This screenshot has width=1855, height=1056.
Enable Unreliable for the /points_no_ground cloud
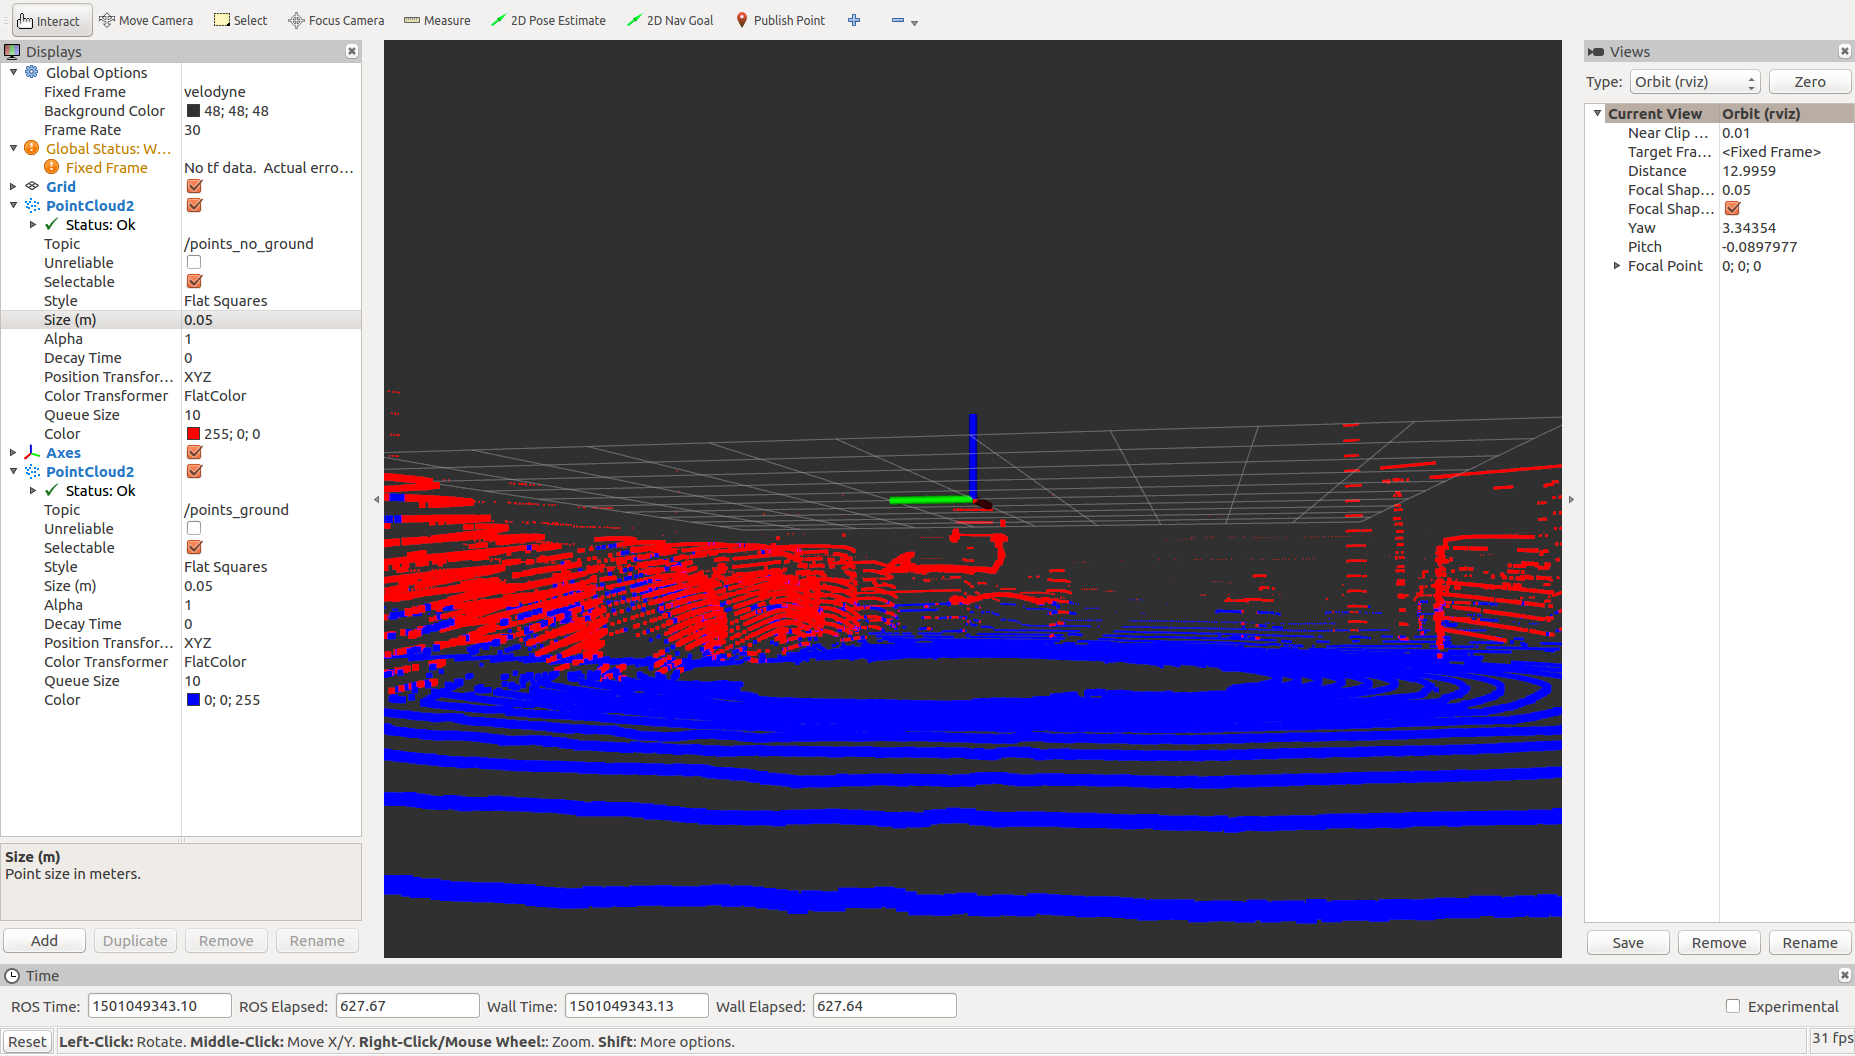(193, 262)
